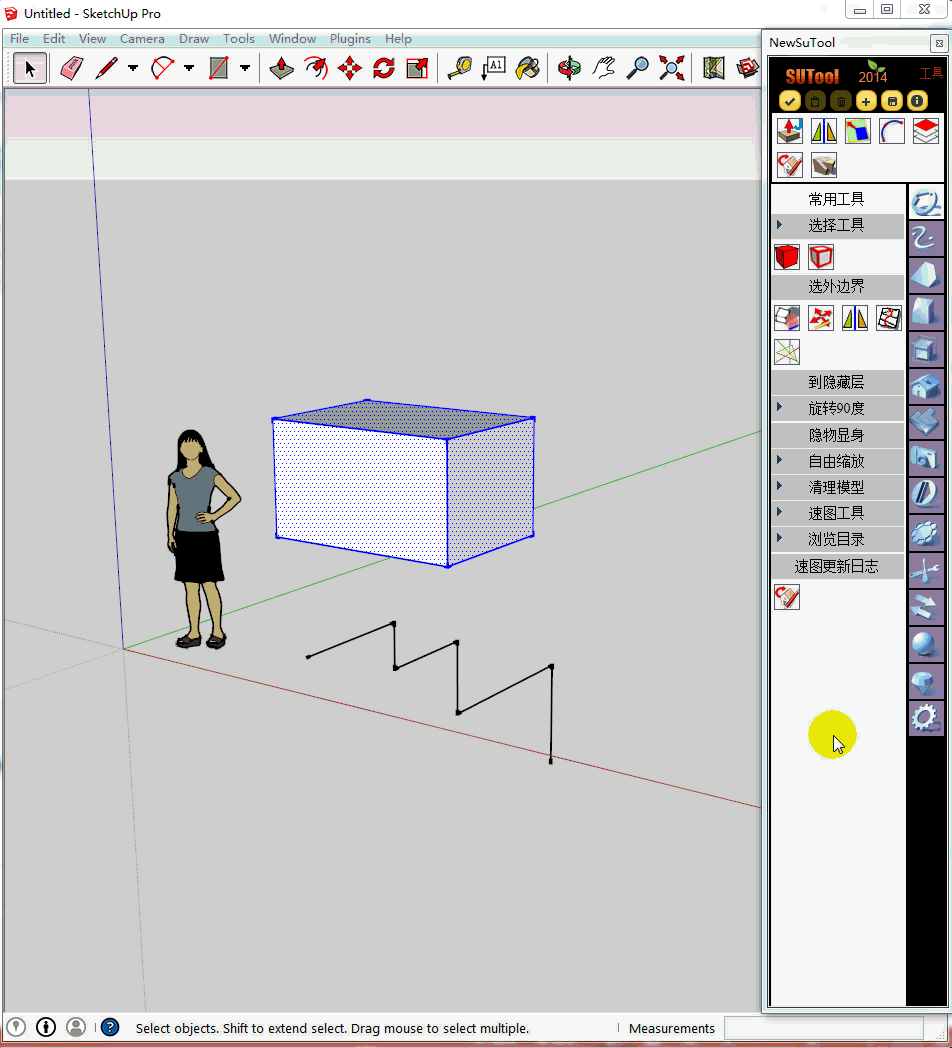Click the Zoom Extents tool
952x1048 pixels.
coord(671,68)
